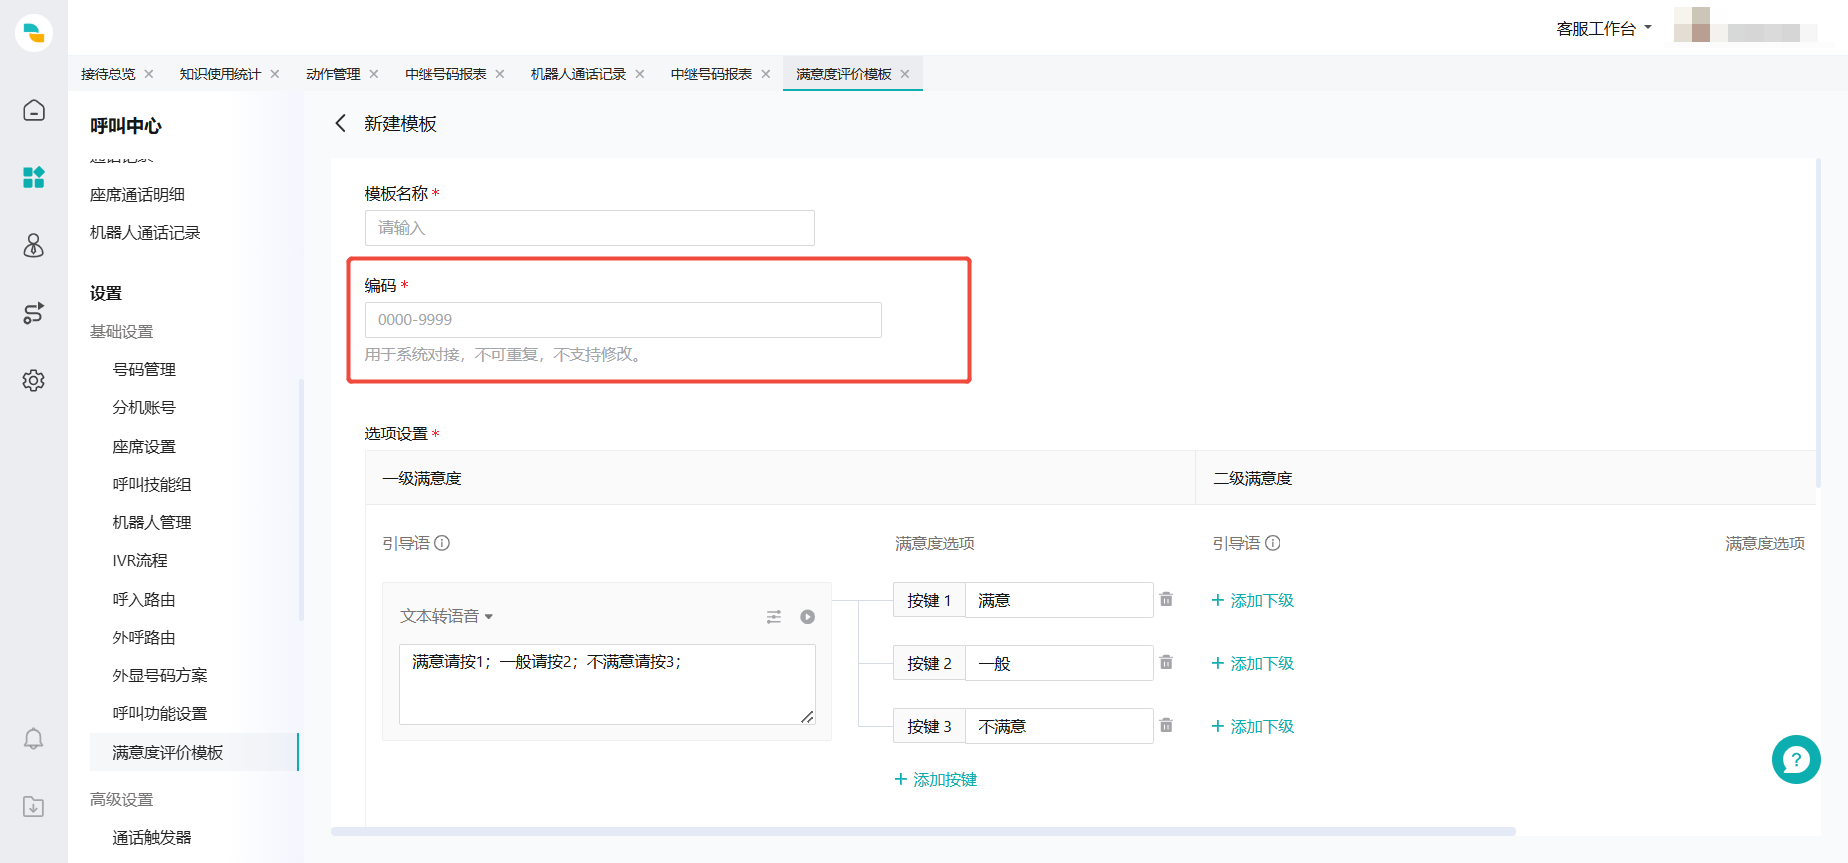The image size is (1848, 863).
Task: Delete the 按键 3 不满意 option
Action: [x=1166, y=726]
